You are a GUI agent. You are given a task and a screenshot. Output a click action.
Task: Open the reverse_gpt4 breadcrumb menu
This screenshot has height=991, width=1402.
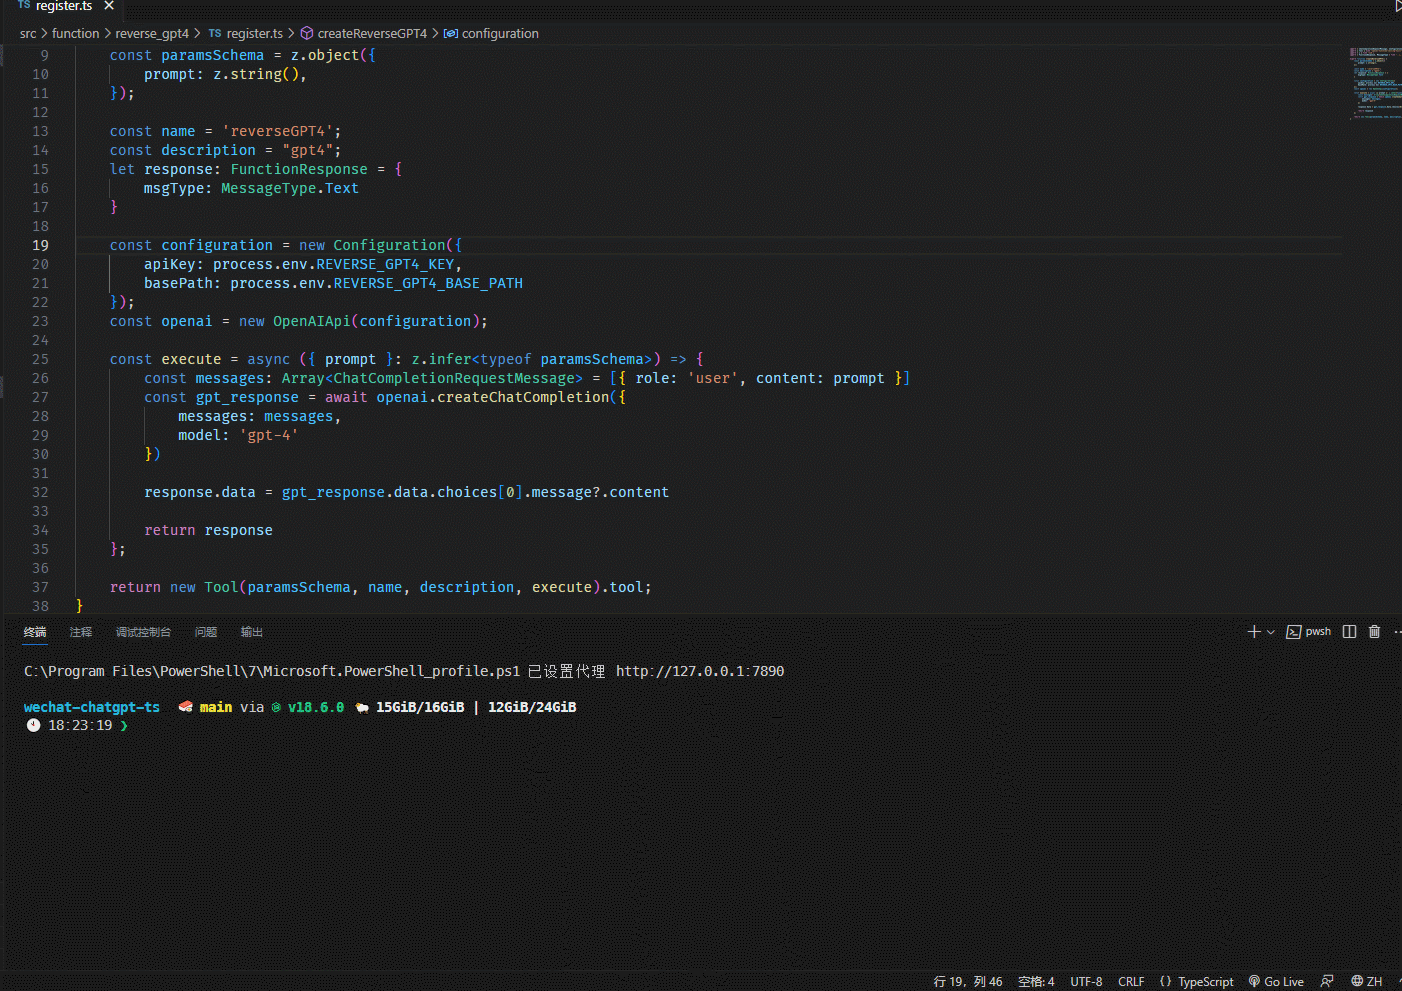[152, 33]
